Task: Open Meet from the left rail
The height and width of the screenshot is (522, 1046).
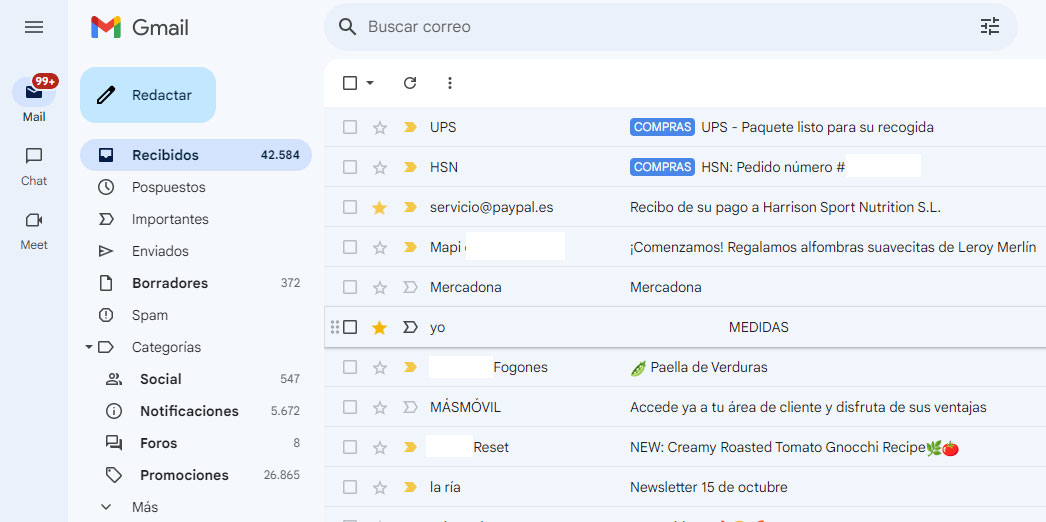Action: 34,231
